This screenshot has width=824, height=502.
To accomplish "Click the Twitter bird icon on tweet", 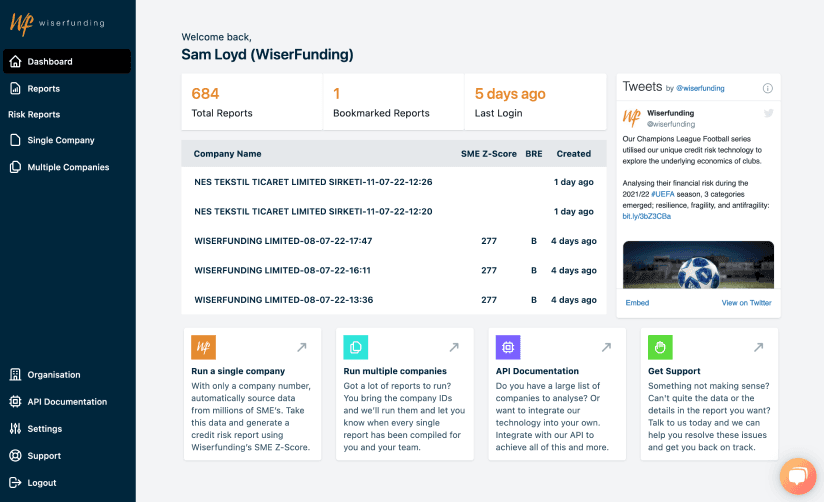I will point(768,113).
